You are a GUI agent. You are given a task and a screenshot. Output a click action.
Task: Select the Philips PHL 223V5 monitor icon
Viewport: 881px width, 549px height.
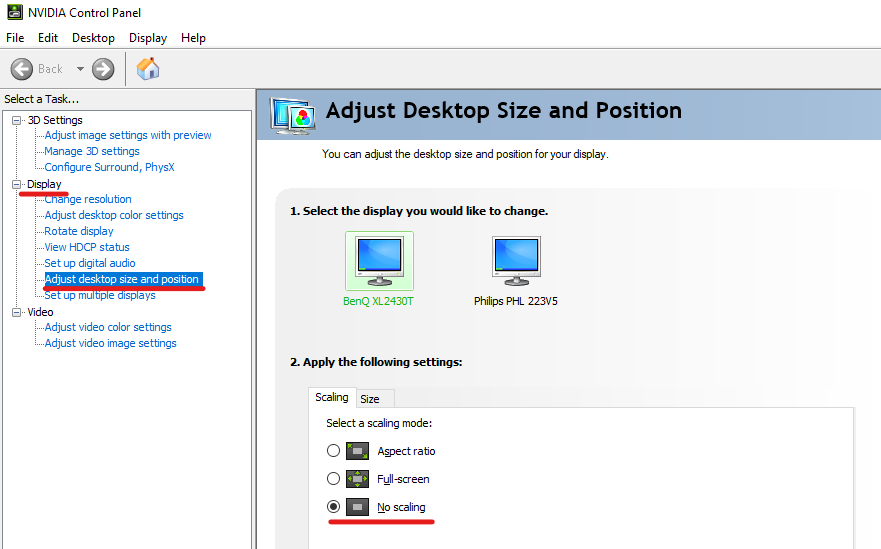coord(516,261)
